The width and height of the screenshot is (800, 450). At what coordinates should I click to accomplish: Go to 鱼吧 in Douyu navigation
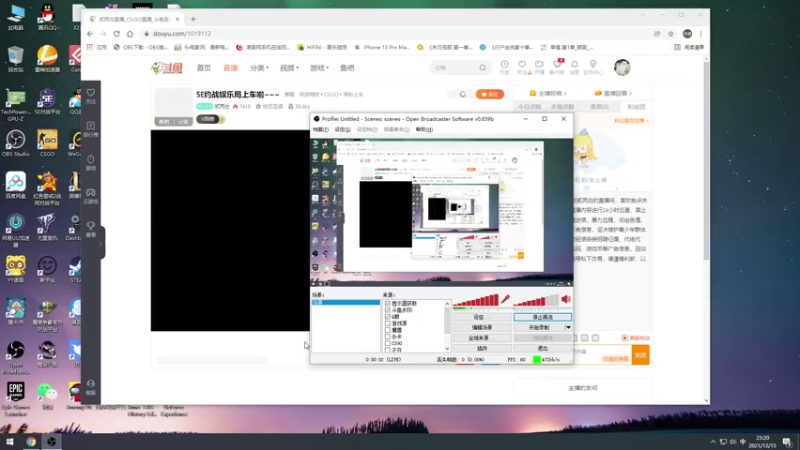click(347, 68)
